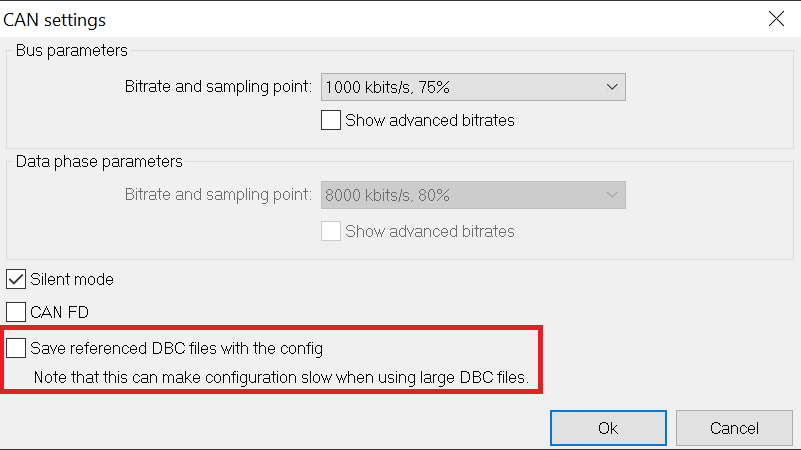Click the Data phase Bitrate and sampling point label
This screenshot has height=450, width=801.
click(x=218, y=195)
